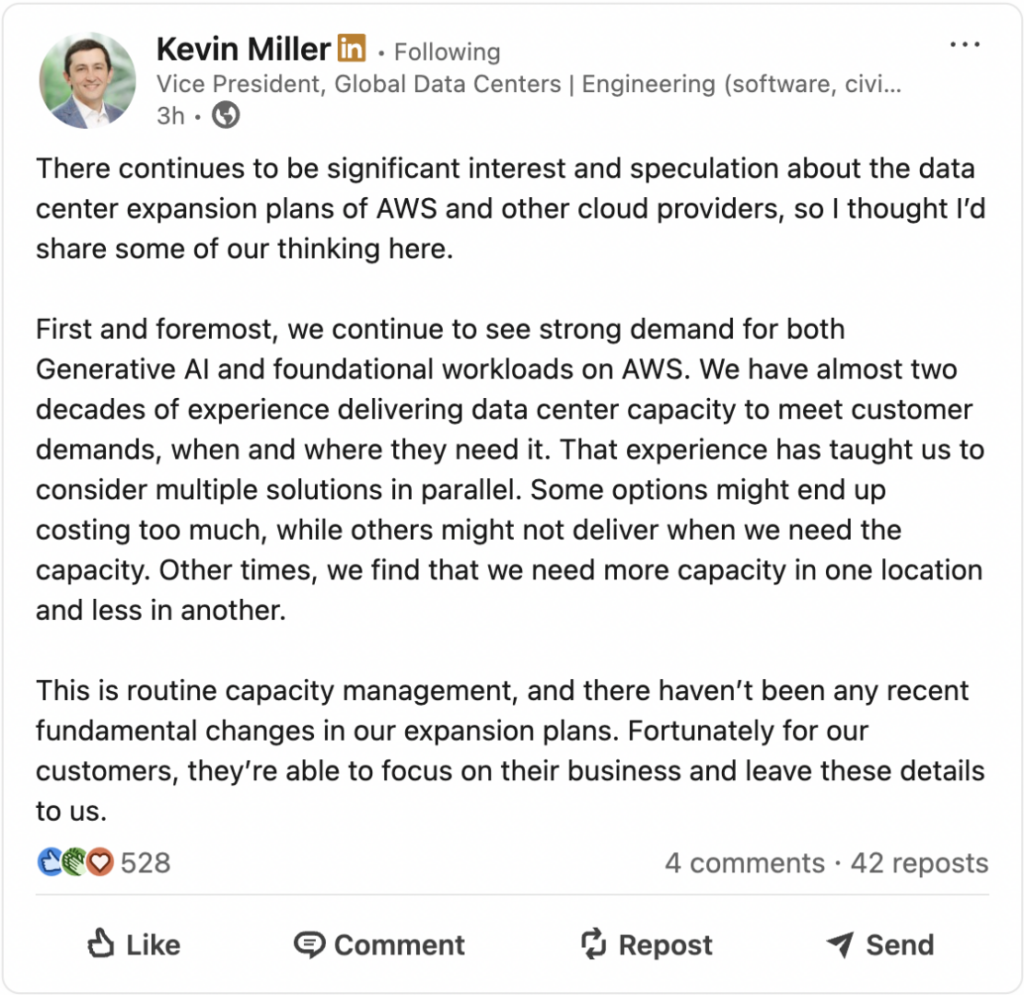Open the post's three-dot options menu
Image resolution: width=1024 pixels, height=995 pixels.
[964, 45]
